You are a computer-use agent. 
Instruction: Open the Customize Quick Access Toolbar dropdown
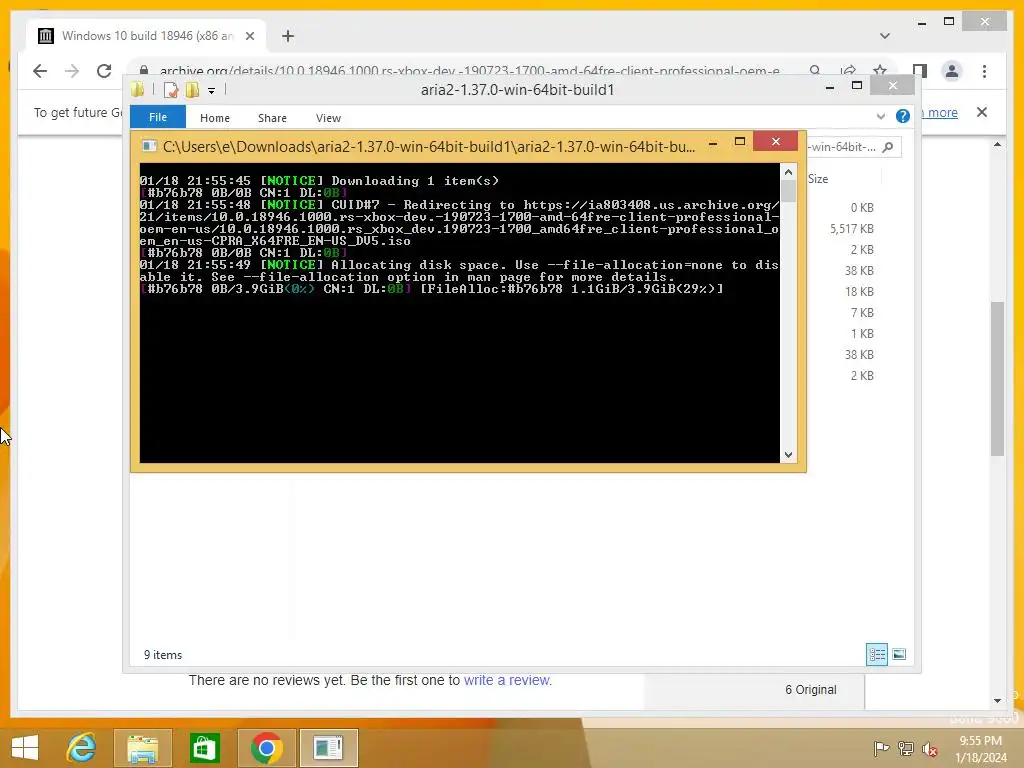(212, 91)
